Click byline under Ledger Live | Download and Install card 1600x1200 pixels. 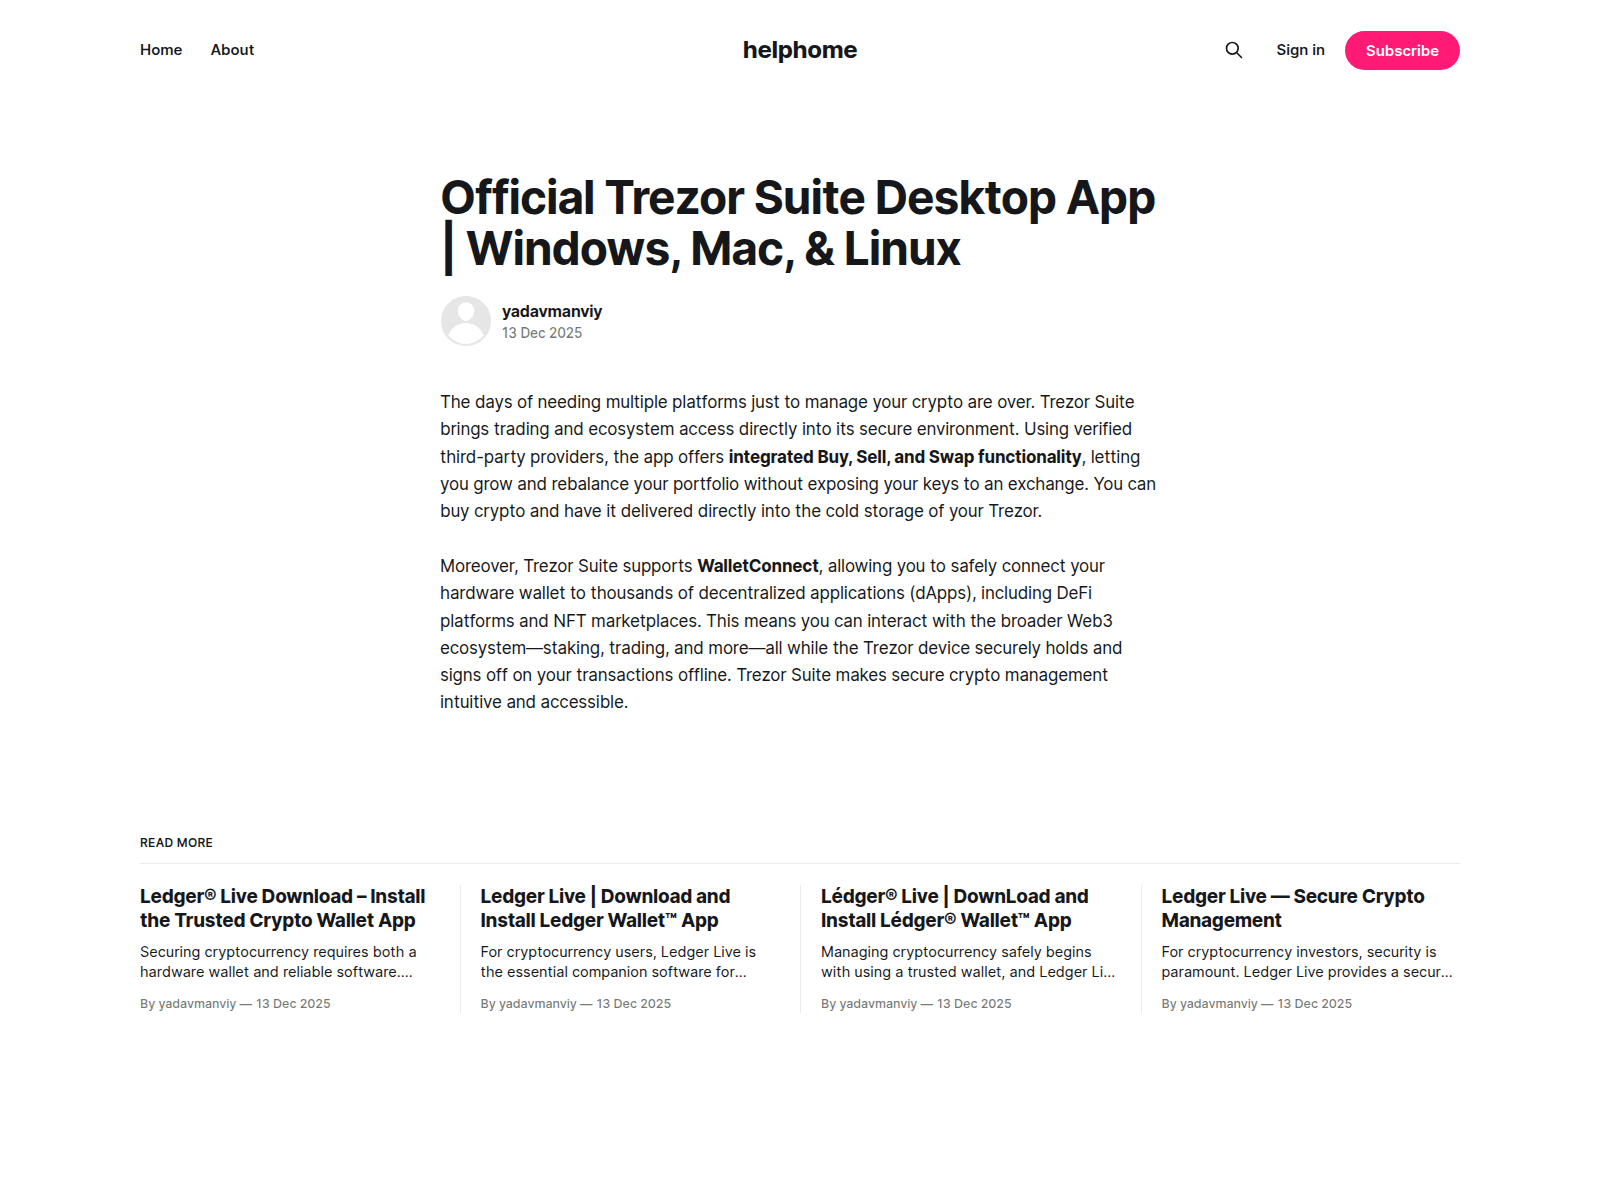576,1004
